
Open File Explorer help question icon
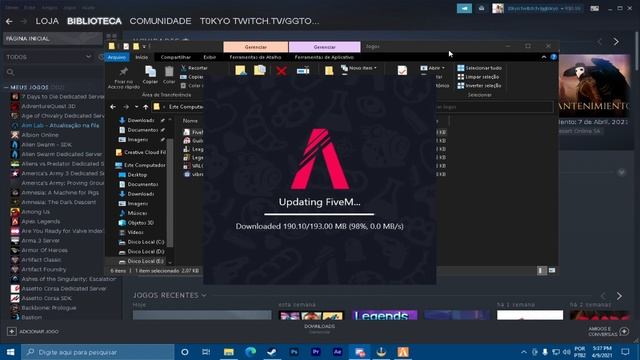(x=553, y=57)
